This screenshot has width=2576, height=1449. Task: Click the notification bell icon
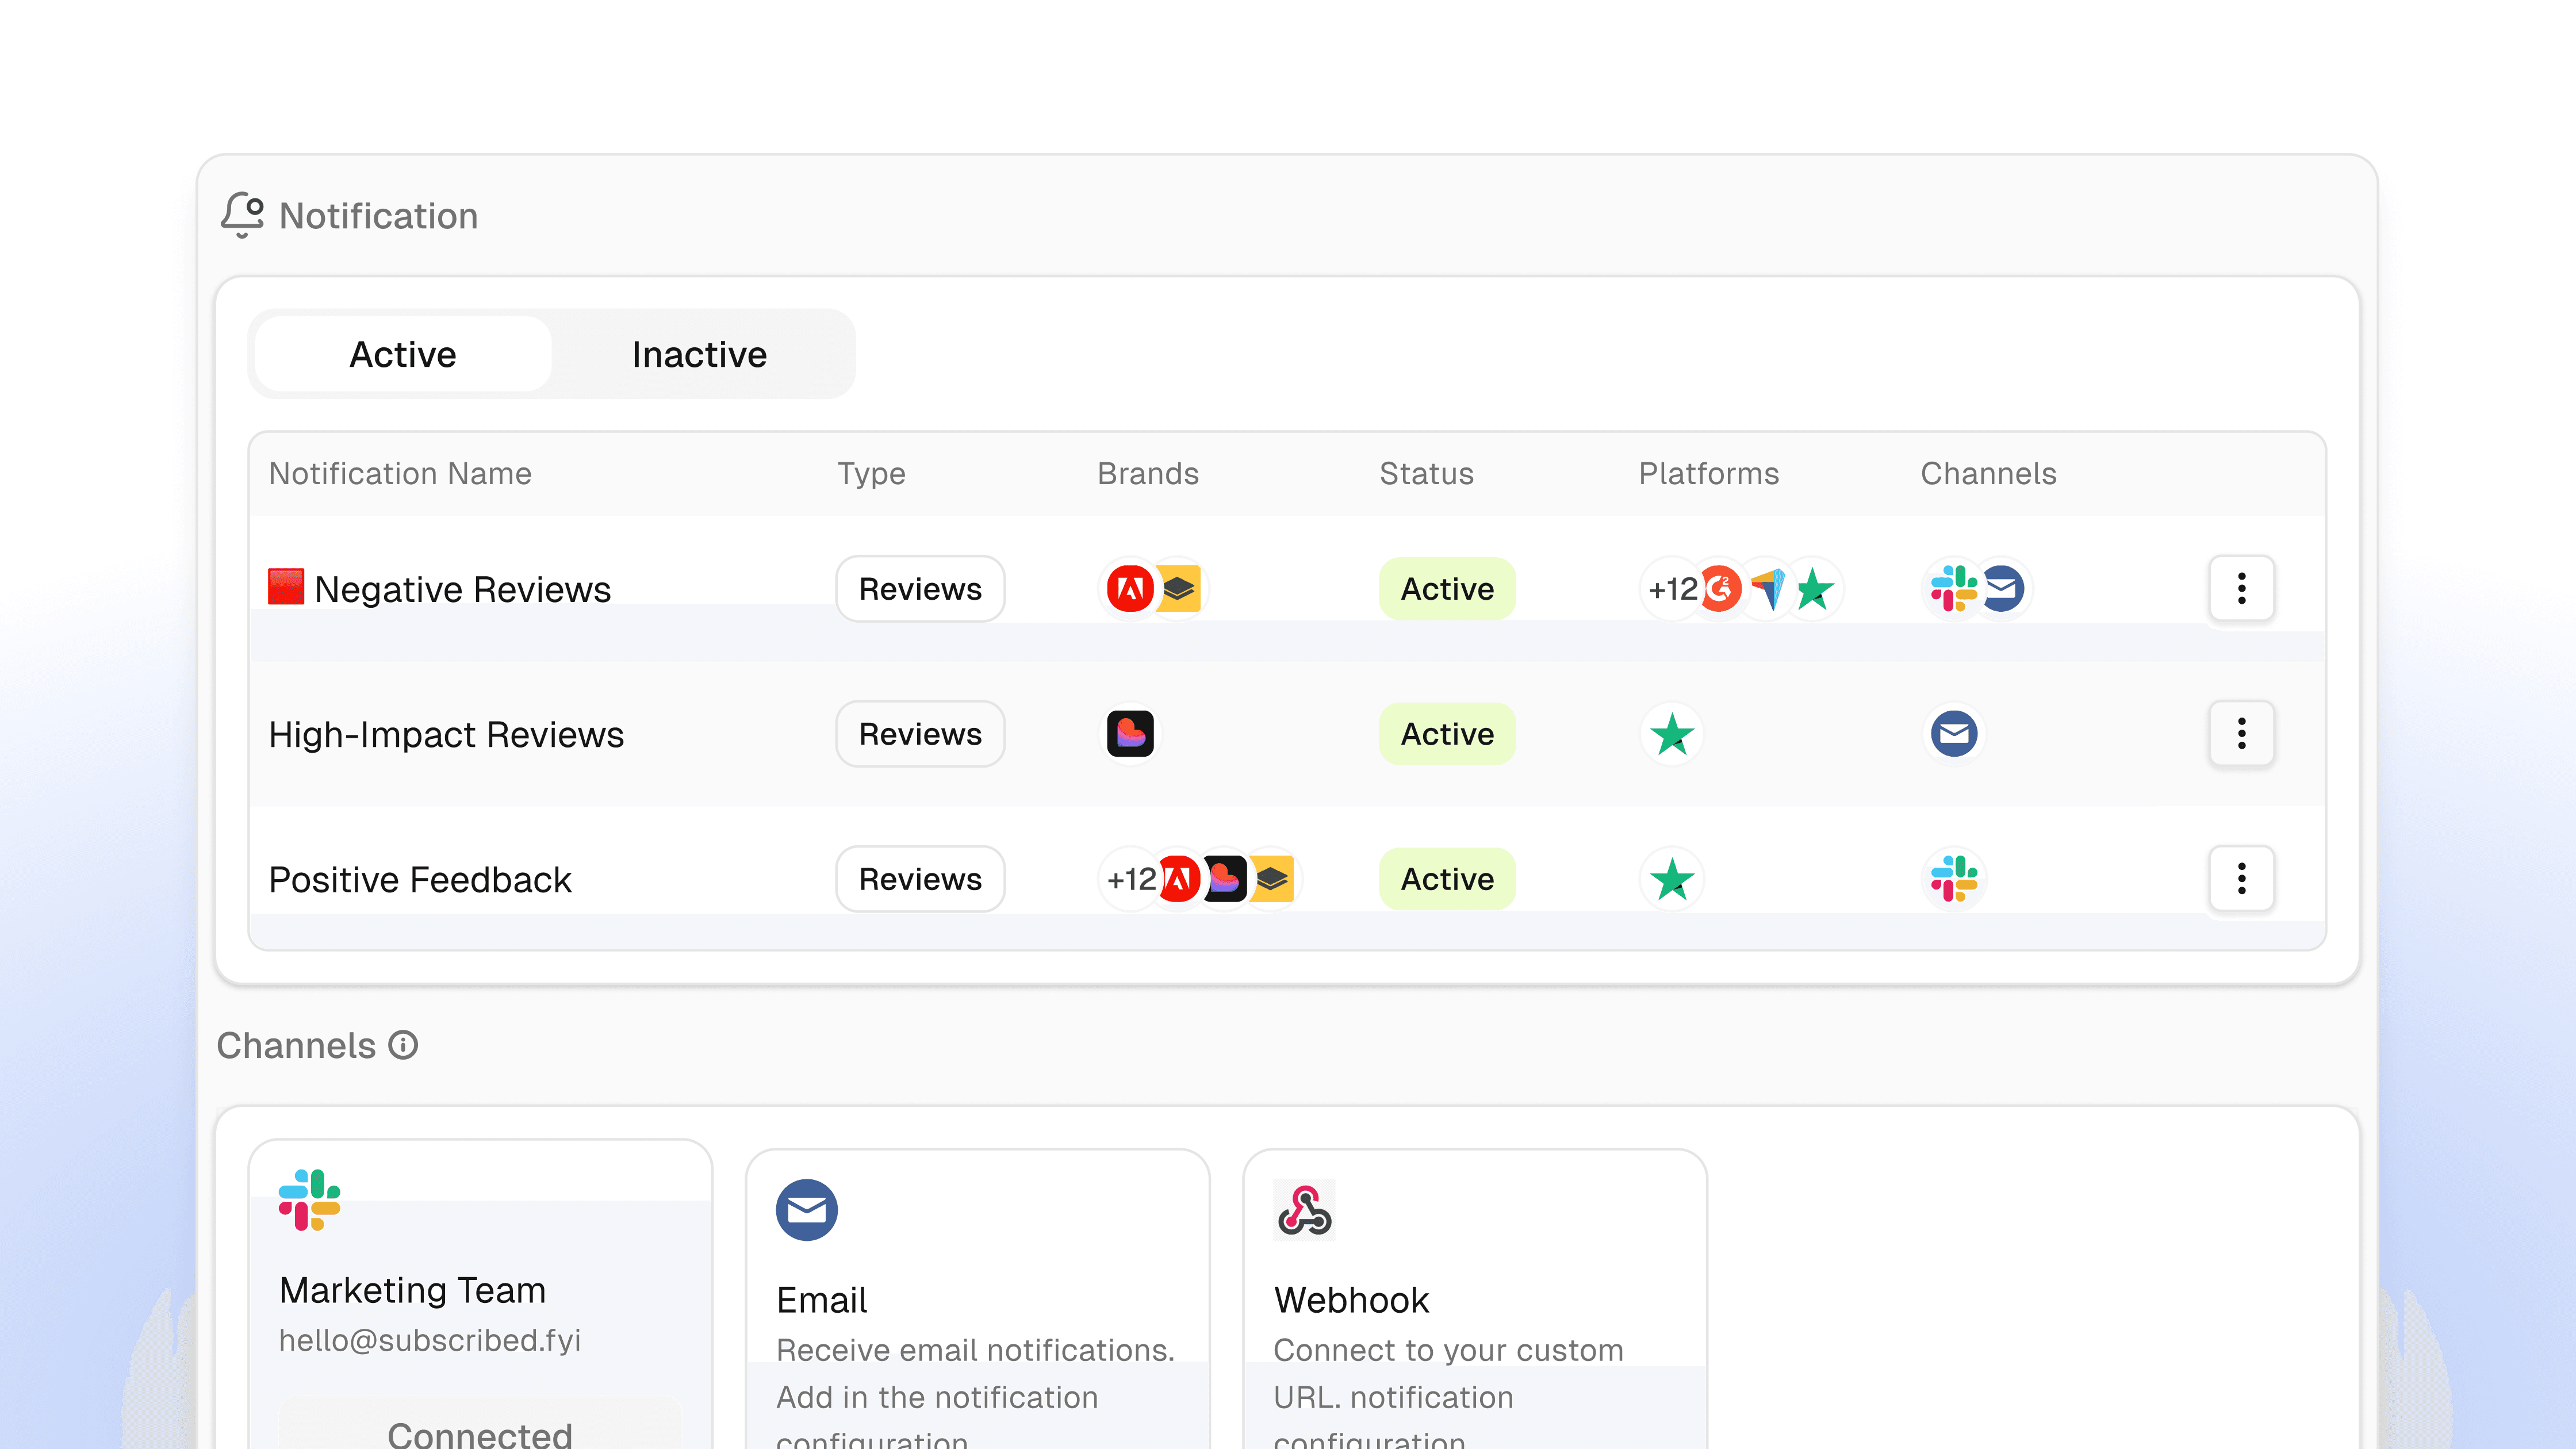(x=242, y=214)
